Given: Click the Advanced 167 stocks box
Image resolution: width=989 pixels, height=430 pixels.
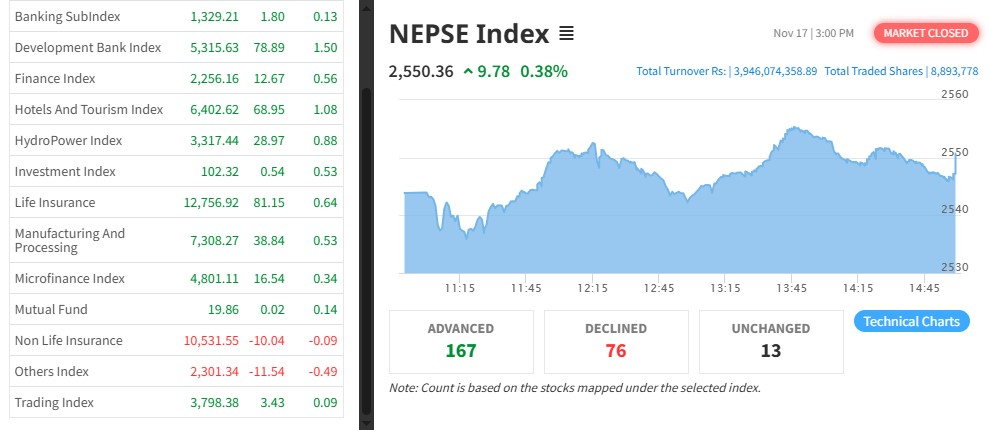Looking at the screenshot, I should point(461,341).
